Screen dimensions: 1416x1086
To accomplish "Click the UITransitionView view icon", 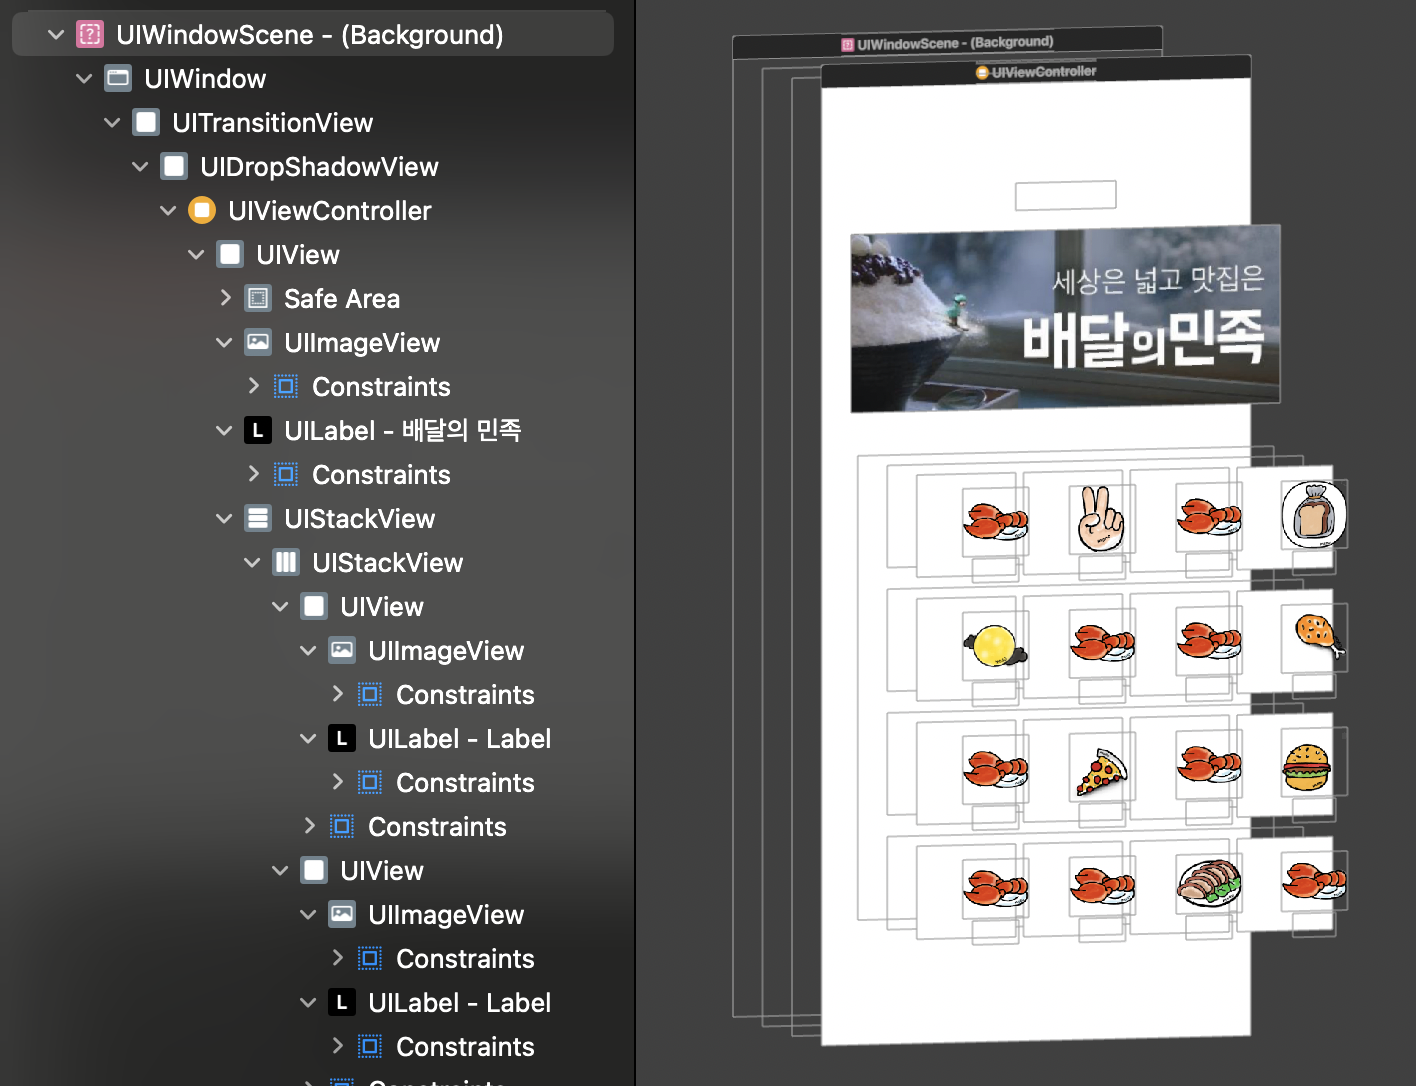I will [146, 123].
